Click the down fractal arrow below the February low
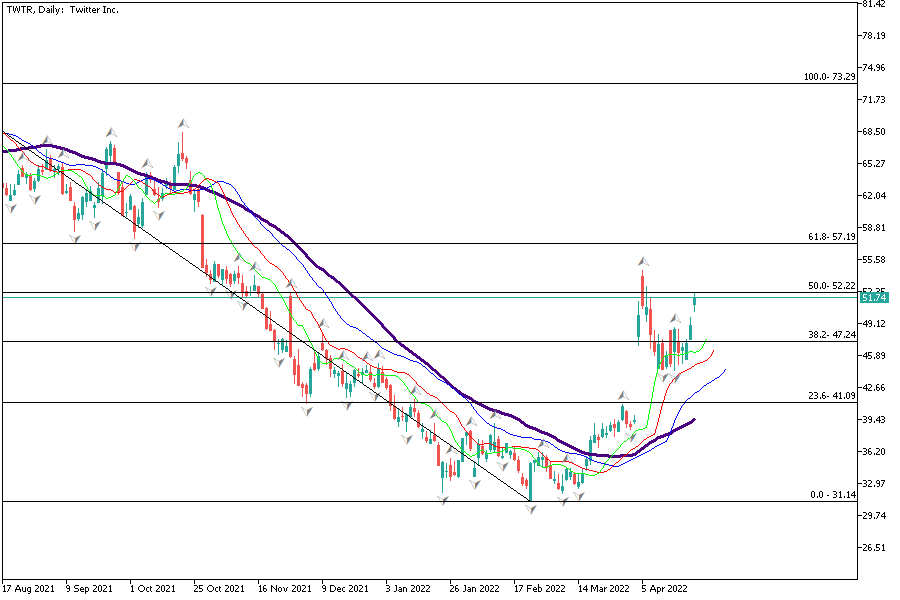900x600 pixels. [532, 510]
